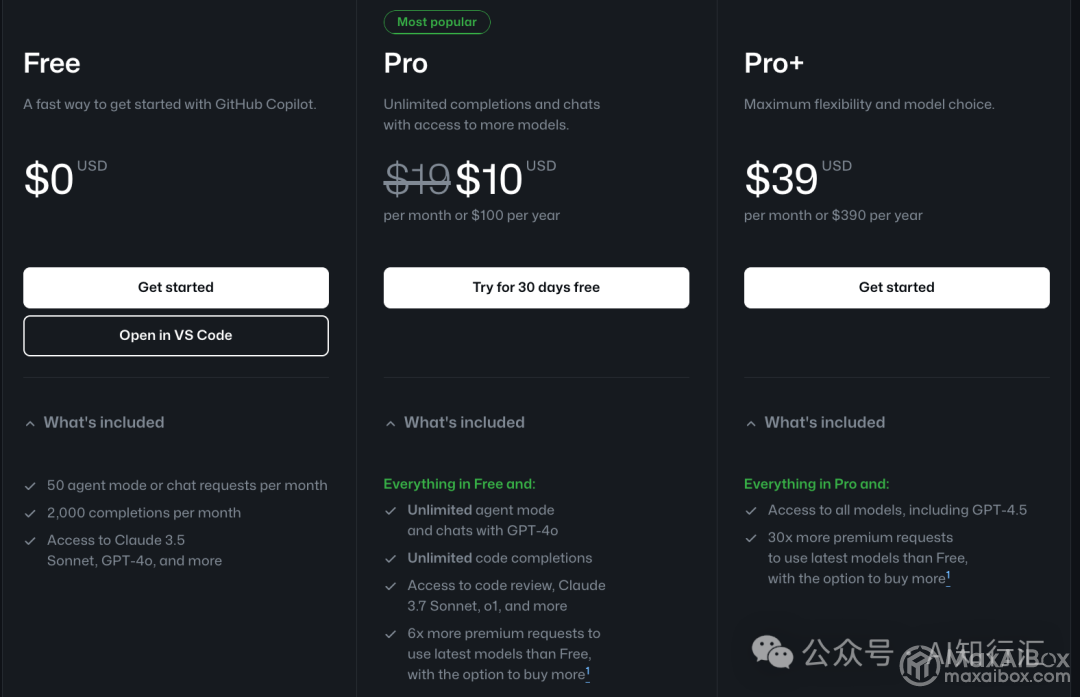Open footnote 1 link in Pro+ plan features

(948, 576)
